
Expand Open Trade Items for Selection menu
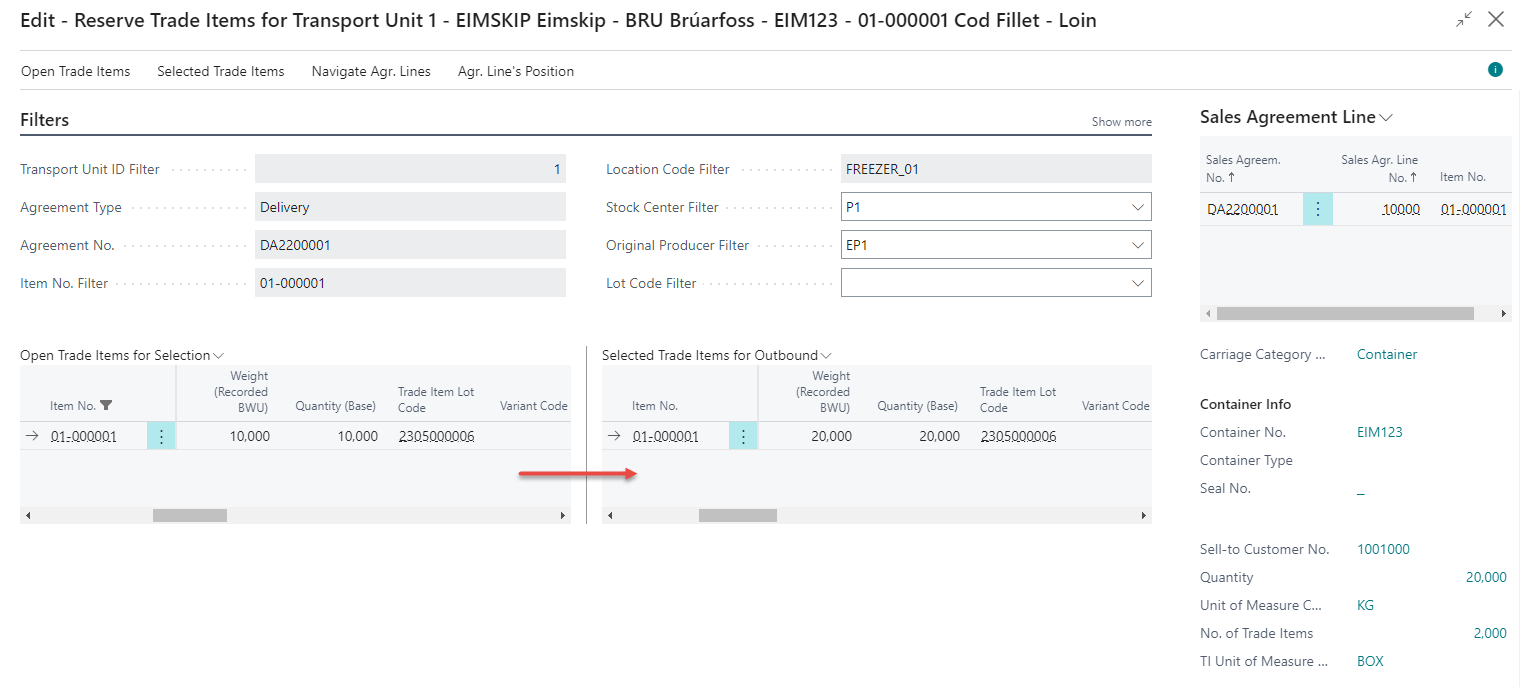point(219,356)
